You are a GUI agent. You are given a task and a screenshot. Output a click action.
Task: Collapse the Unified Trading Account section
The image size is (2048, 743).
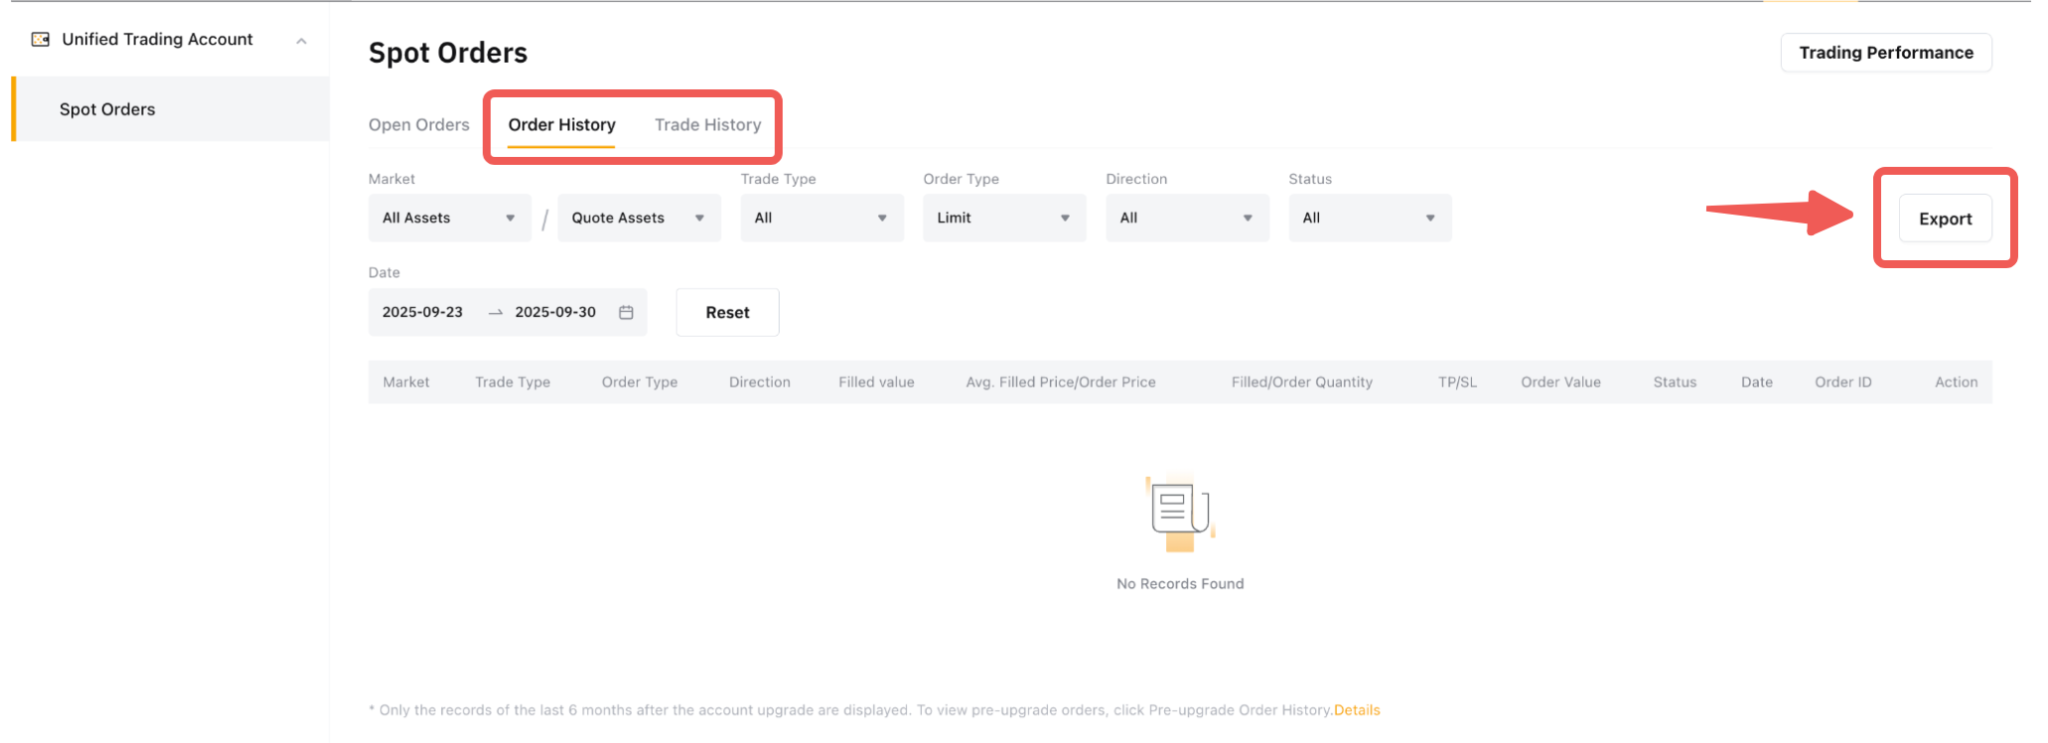(x=301, y=41)
